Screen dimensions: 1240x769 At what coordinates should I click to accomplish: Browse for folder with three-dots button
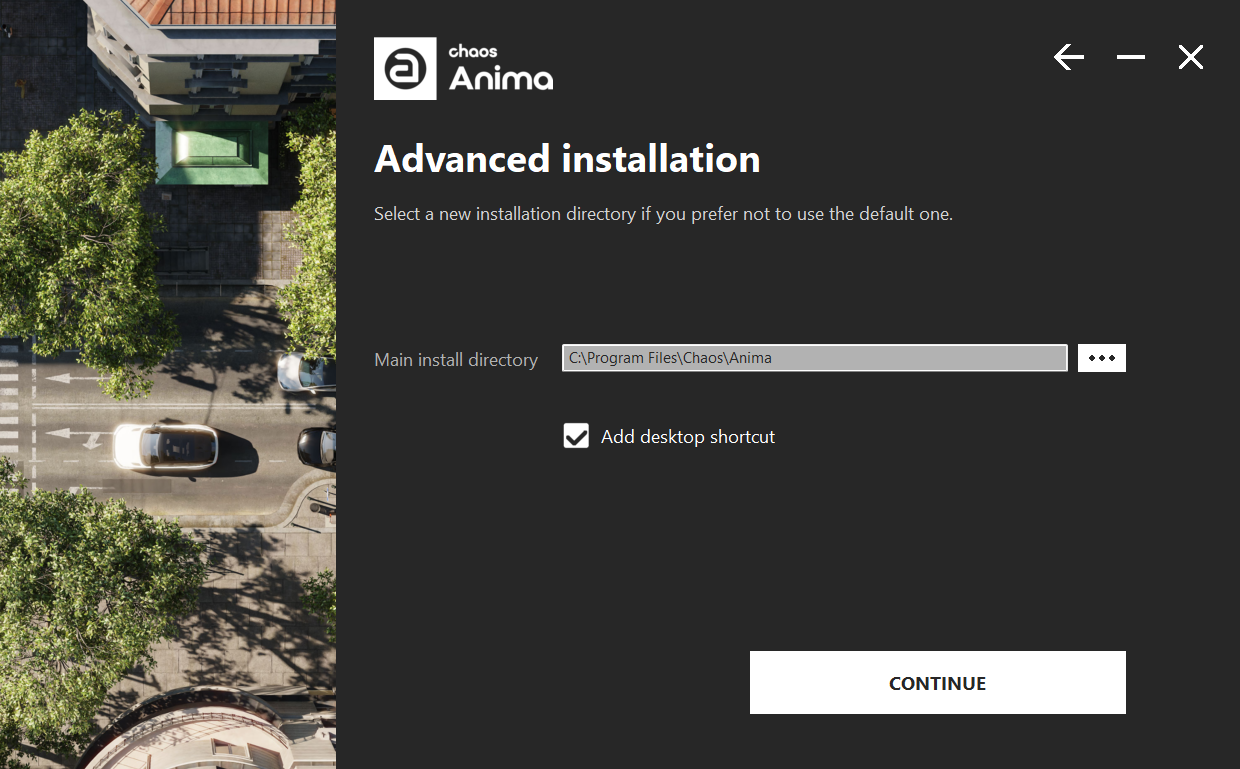pyautogui.click(x=1101, y=358)
